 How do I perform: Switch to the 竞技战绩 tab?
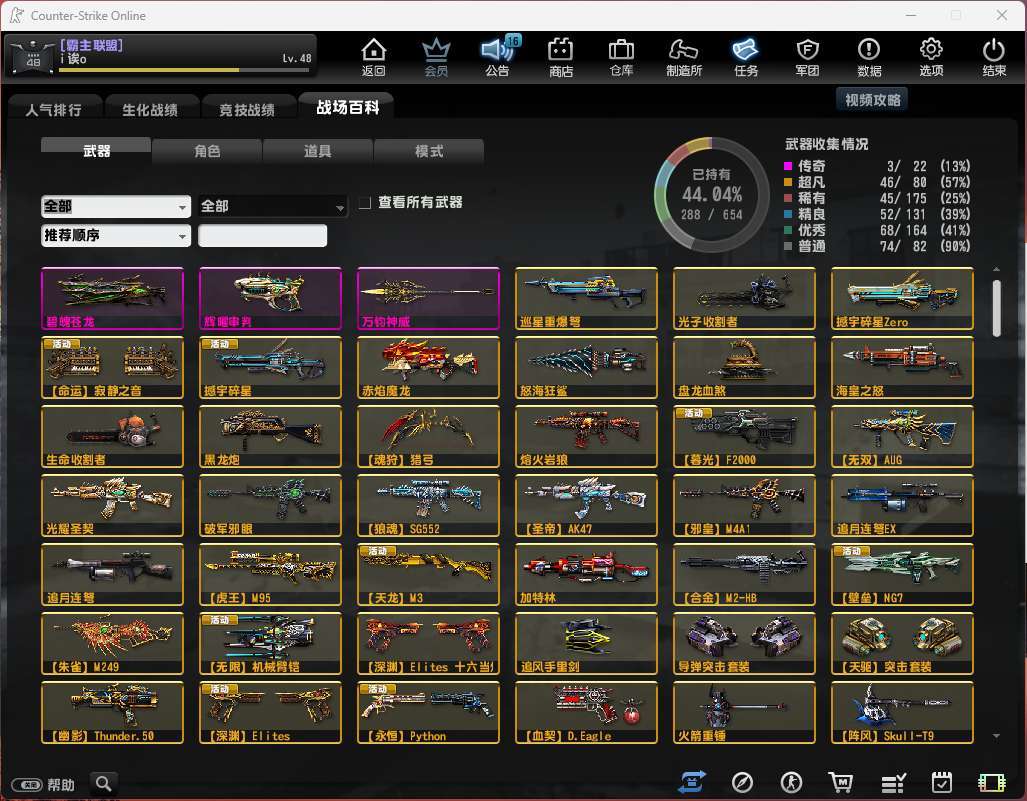[x=247, y=110]
